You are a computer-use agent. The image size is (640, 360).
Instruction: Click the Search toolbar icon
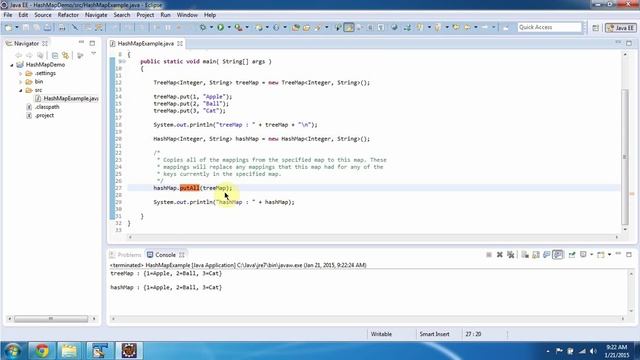317,27
